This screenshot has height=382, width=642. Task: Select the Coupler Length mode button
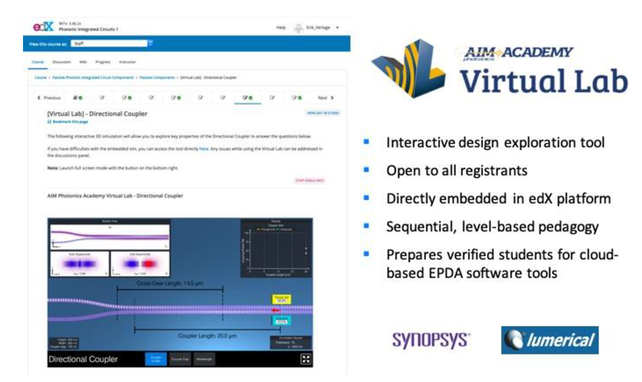tap(156, 359)
